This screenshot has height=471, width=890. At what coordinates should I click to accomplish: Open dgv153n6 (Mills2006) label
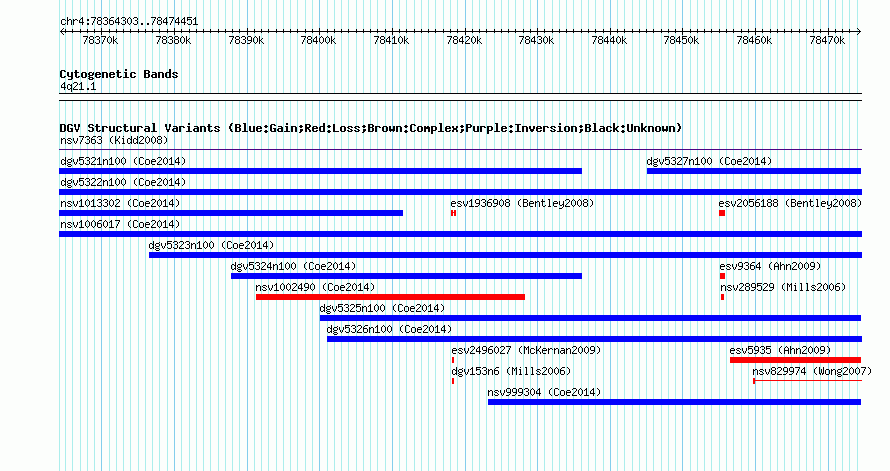pyautogui.click(x=511, y=371)
